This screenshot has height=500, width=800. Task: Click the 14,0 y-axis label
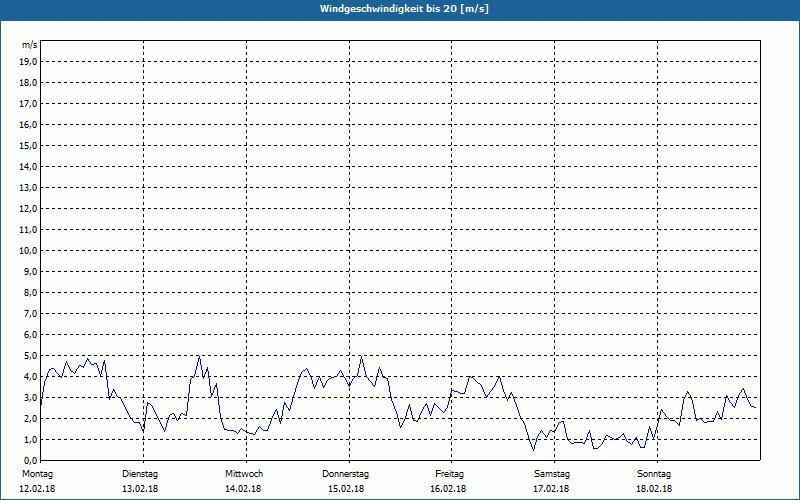28,166
